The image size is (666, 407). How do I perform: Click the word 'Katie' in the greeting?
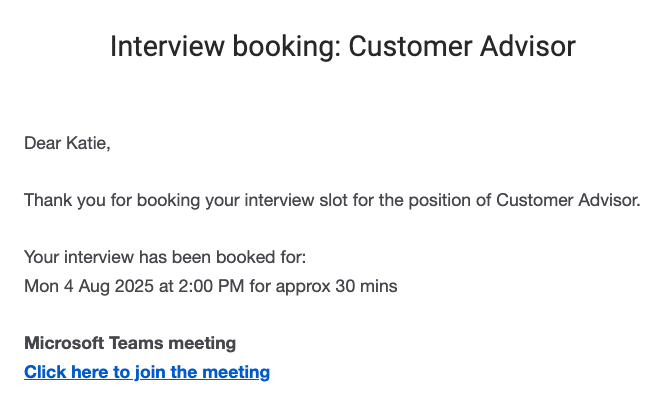[x=86, y=143]
